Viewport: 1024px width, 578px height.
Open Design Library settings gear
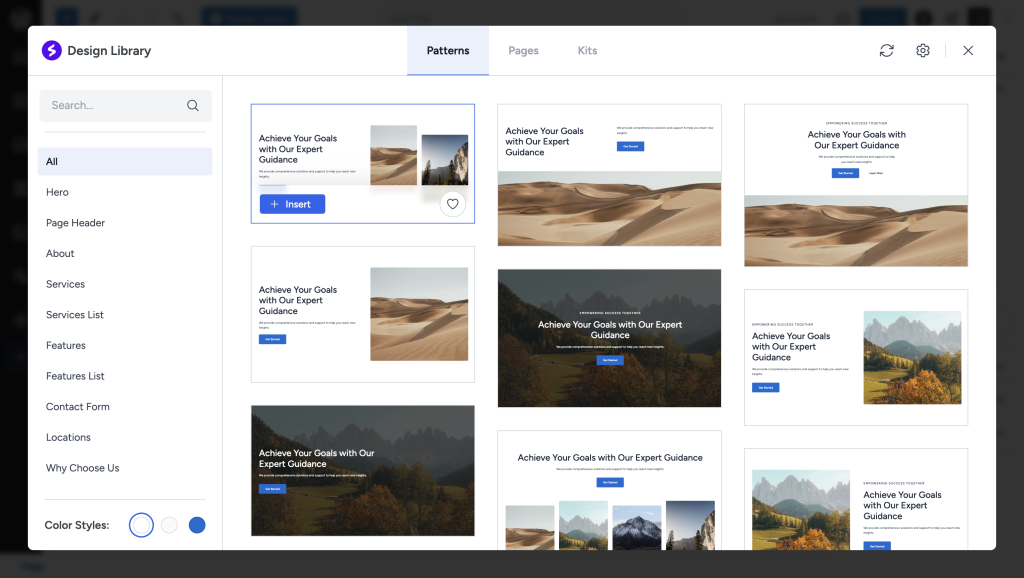pos(923,51)
